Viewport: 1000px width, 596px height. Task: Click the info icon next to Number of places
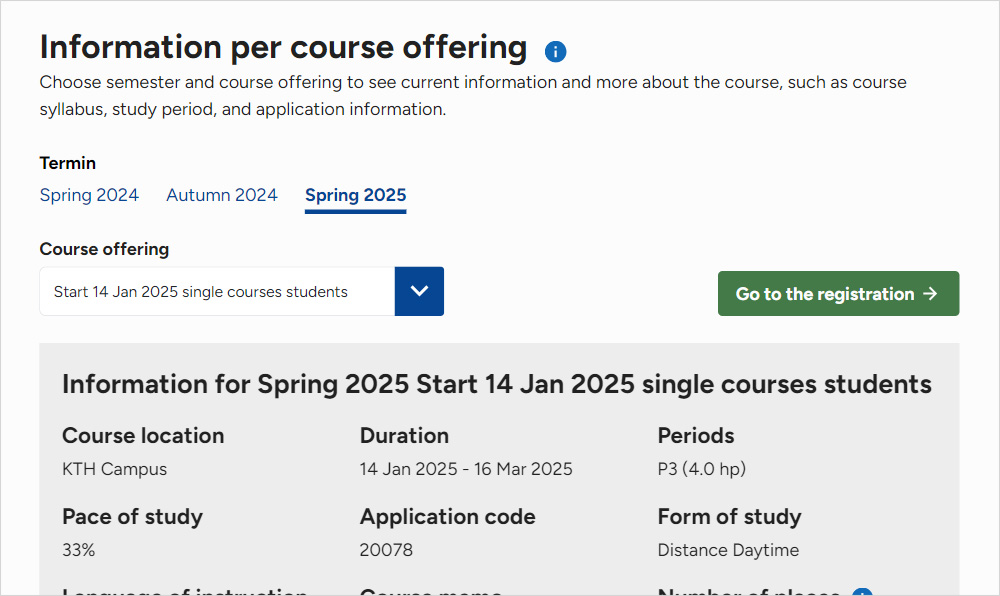coord(862,592)
